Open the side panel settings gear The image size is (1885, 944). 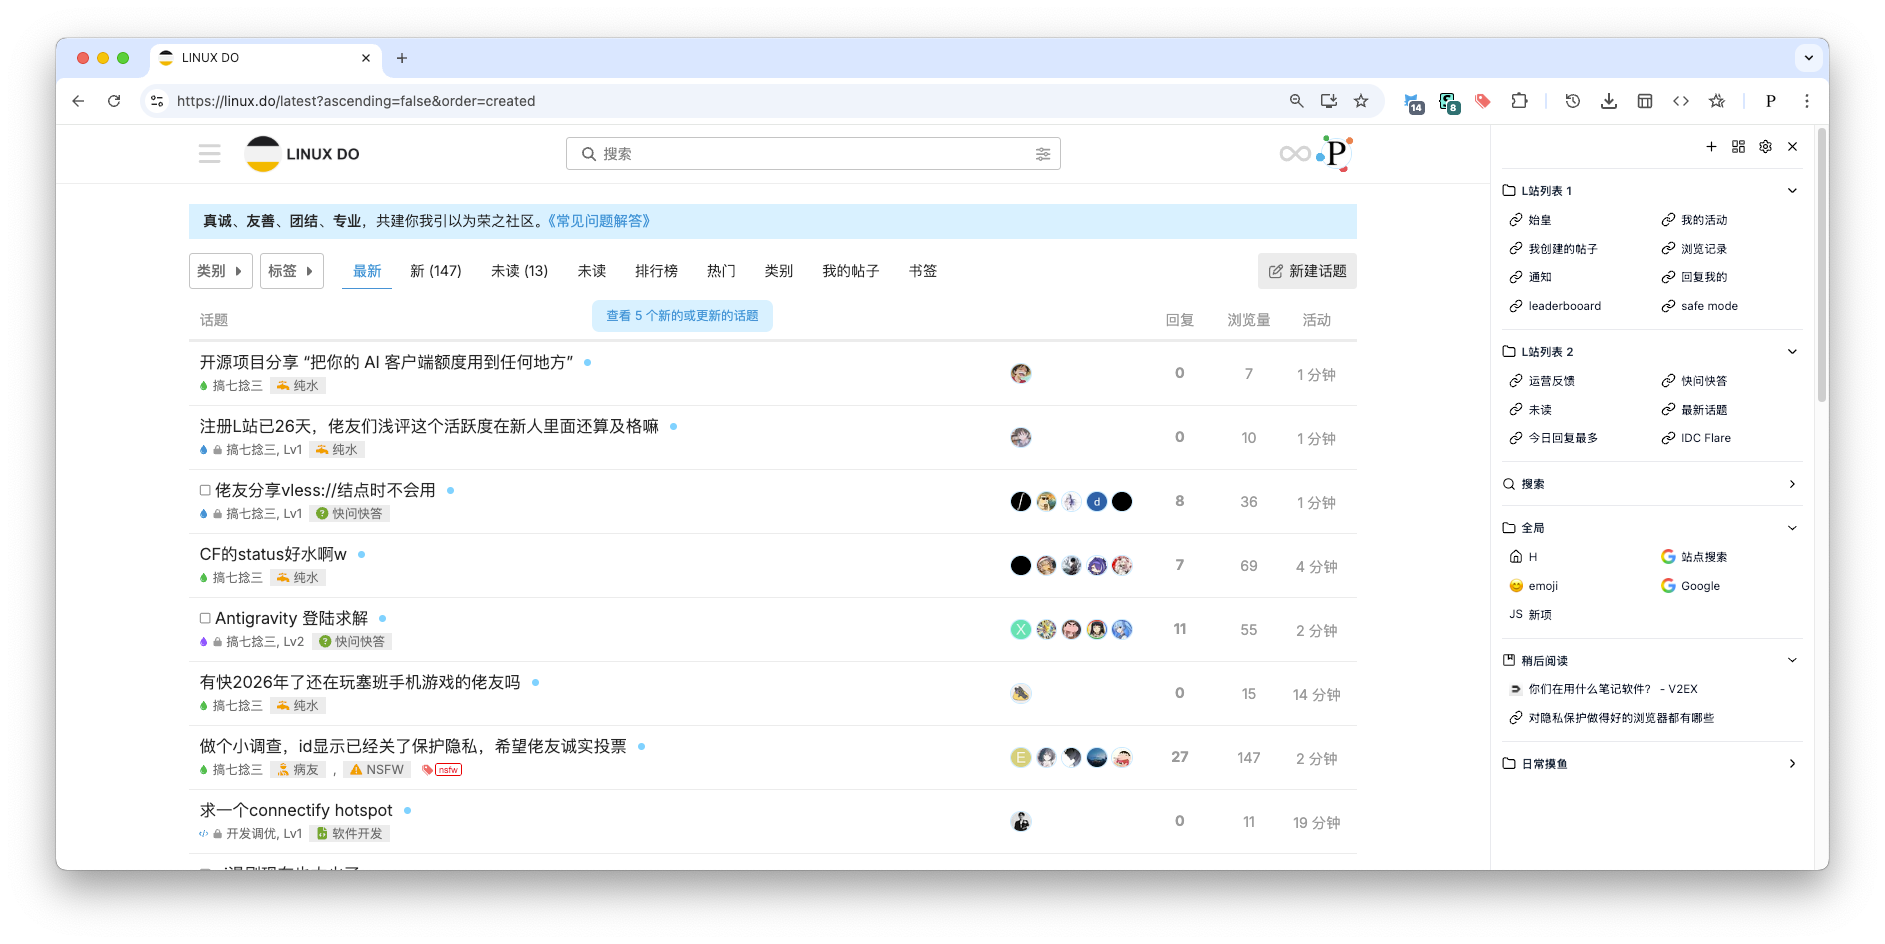1765,146
